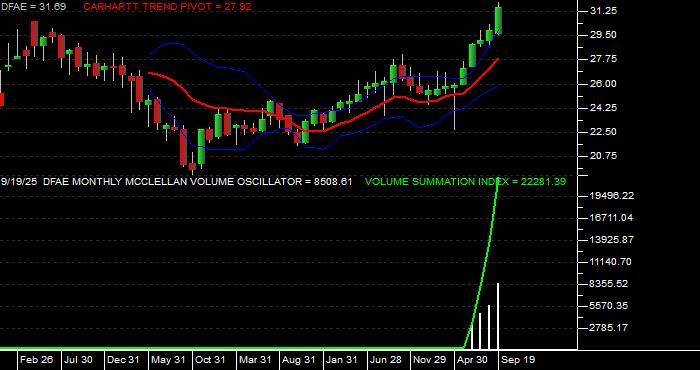Click the 8355.52 oscillator axis value
This screenshot has width=700, height=370.
(x=609, y=284)
